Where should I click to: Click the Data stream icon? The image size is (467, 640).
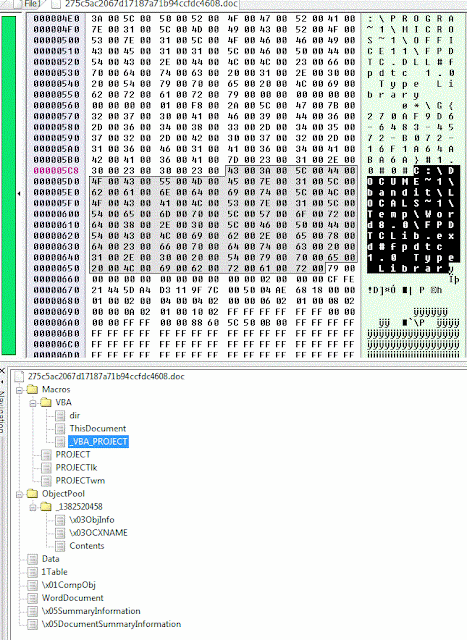click(32, 559)
